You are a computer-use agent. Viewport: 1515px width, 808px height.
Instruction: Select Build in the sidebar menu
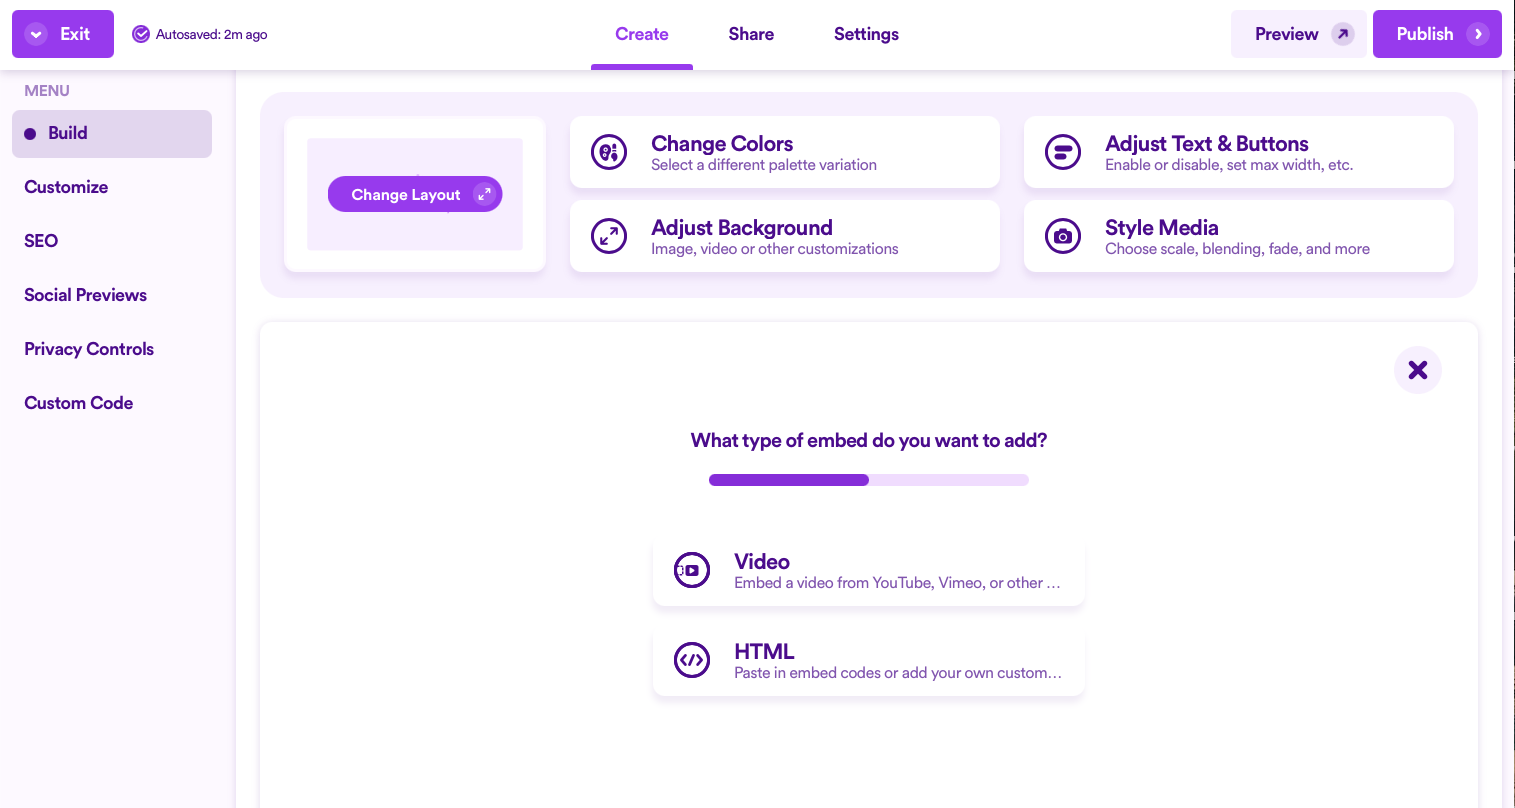(x=112, y=134)
